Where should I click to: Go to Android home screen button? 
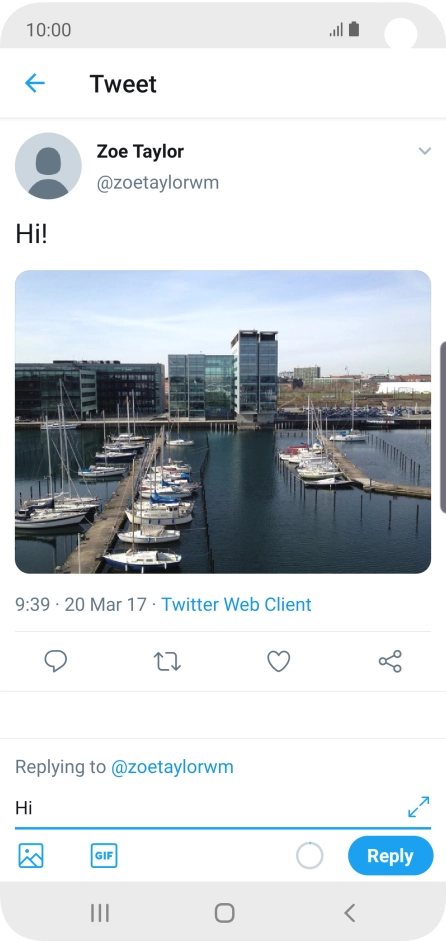[x=224, y=913]
